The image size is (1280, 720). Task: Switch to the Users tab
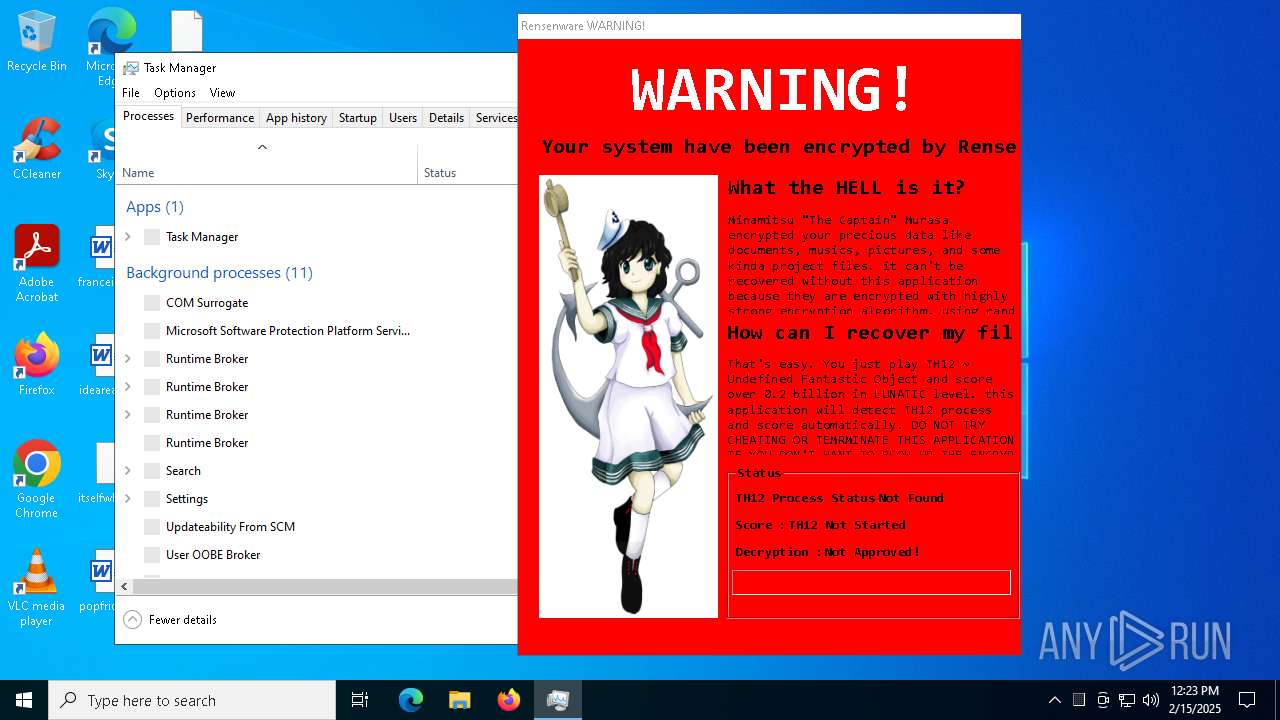pos(403,118)
